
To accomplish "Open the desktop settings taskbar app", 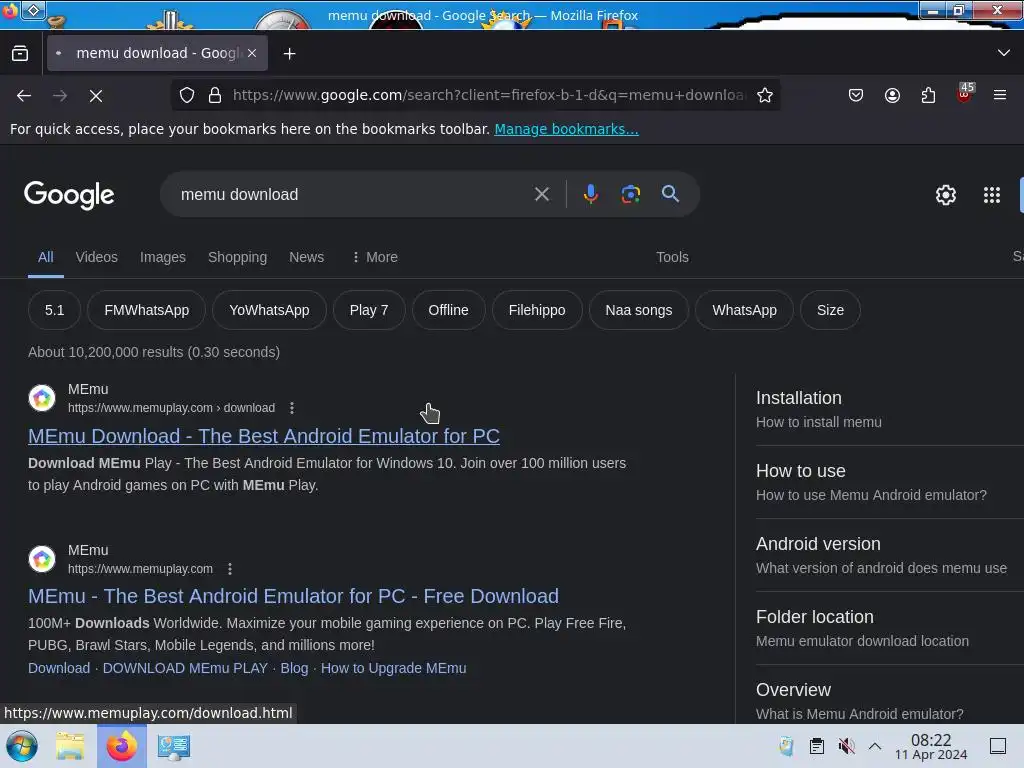I will pos(173,746).
